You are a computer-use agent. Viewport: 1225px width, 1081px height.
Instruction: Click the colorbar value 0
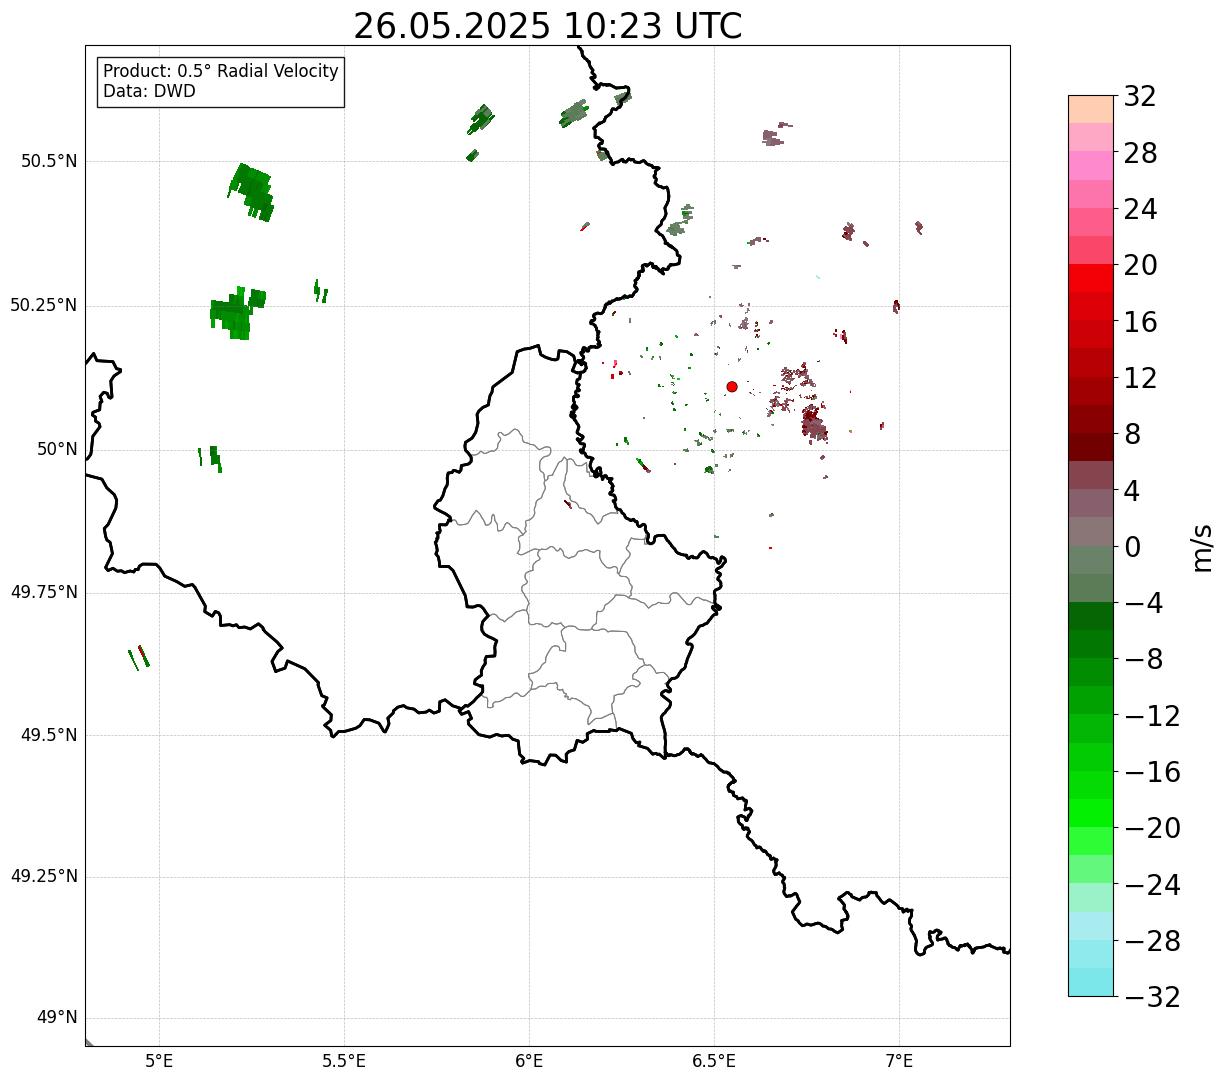point(1132,547)
